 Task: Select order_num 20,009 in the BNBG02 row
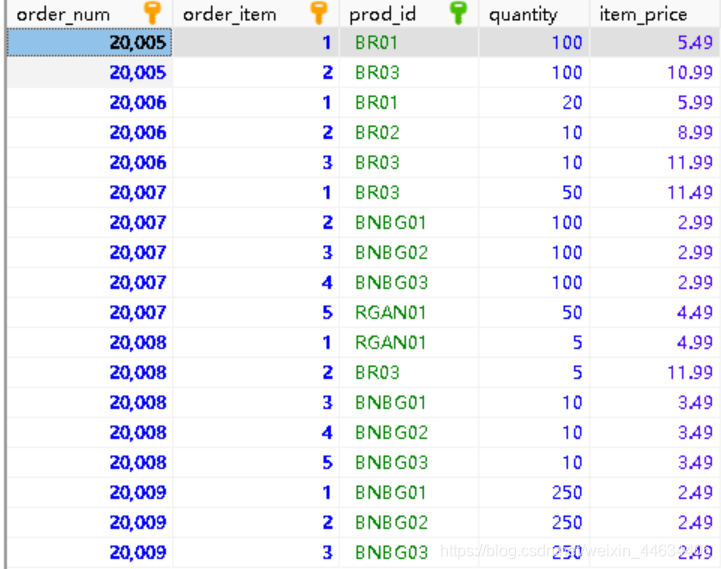tap(90, 522)
